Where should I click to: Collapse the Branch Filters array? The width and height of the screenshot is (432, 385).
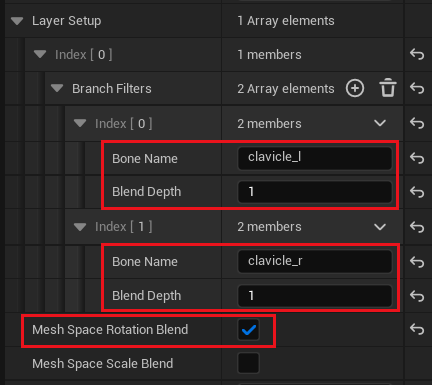(57, 89)
